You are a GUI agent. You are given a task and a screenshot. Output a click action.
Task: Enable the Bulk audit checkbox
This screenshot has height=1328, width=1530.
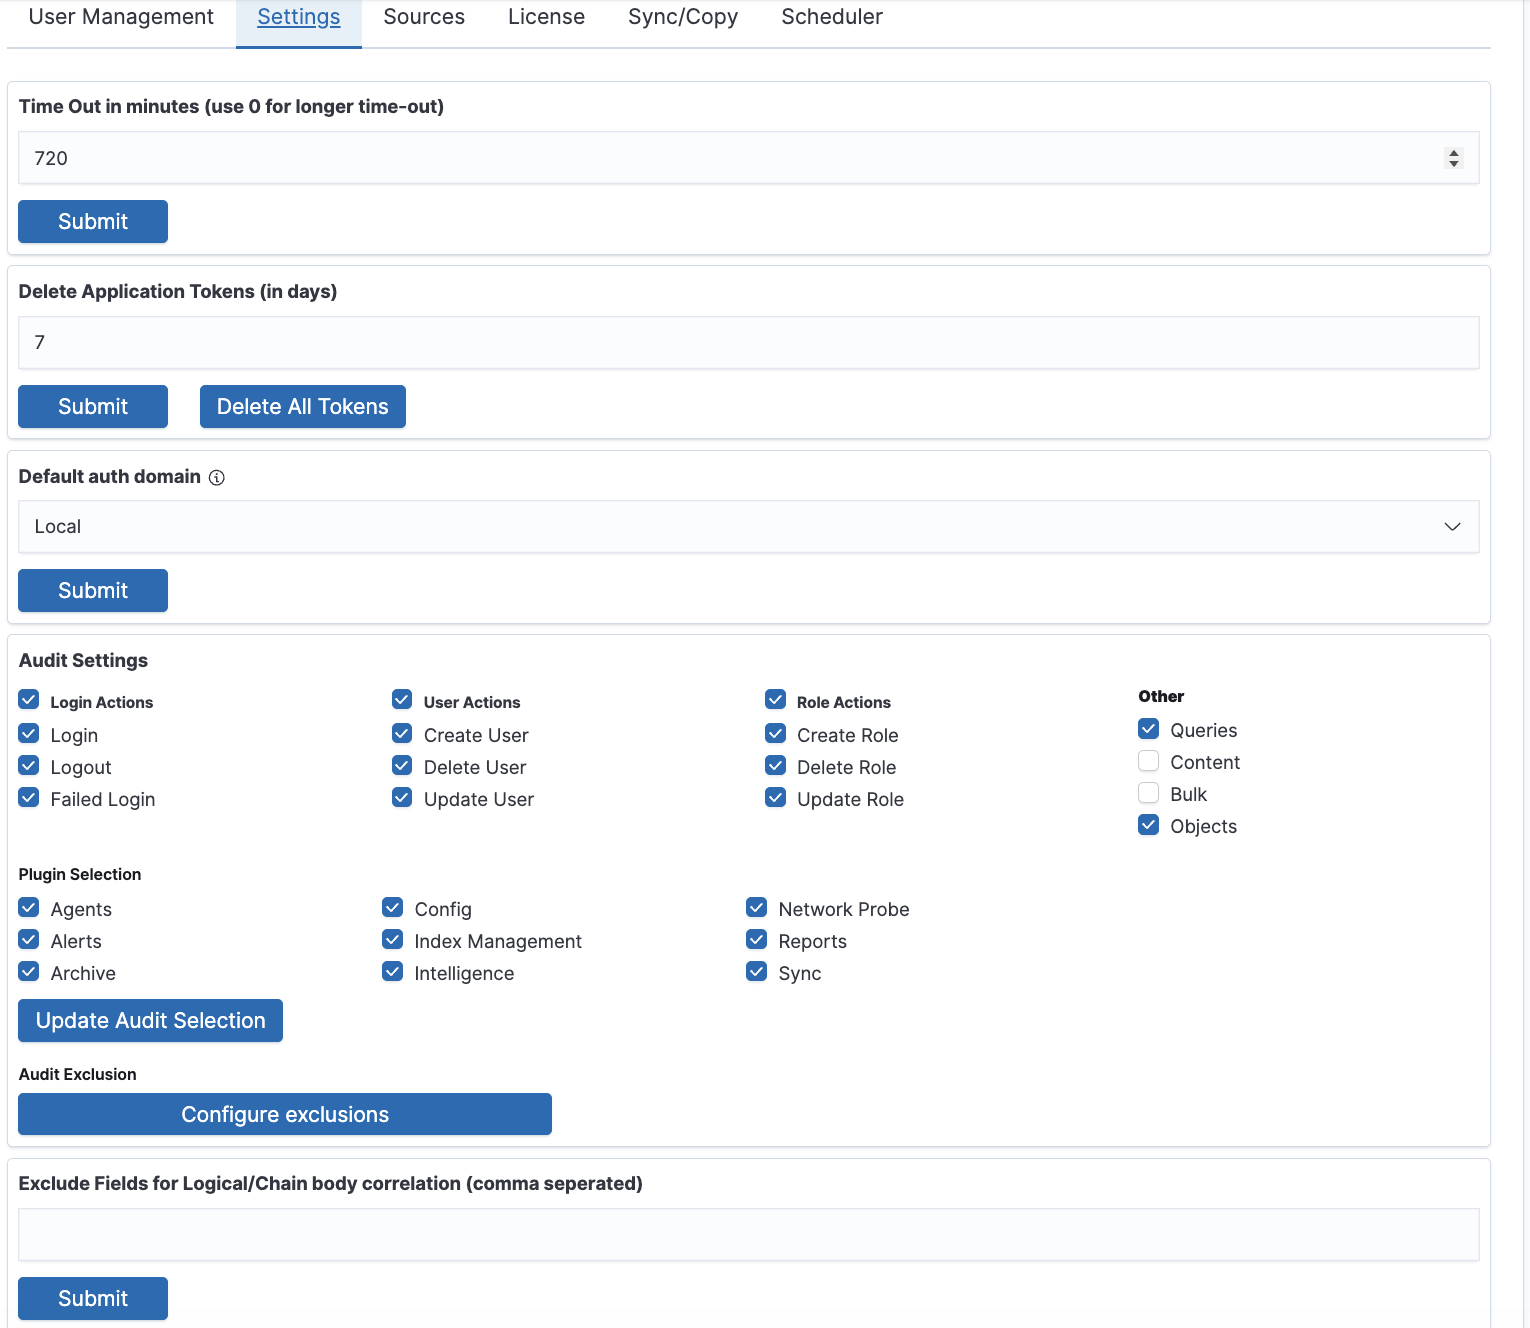point(1149,794)
